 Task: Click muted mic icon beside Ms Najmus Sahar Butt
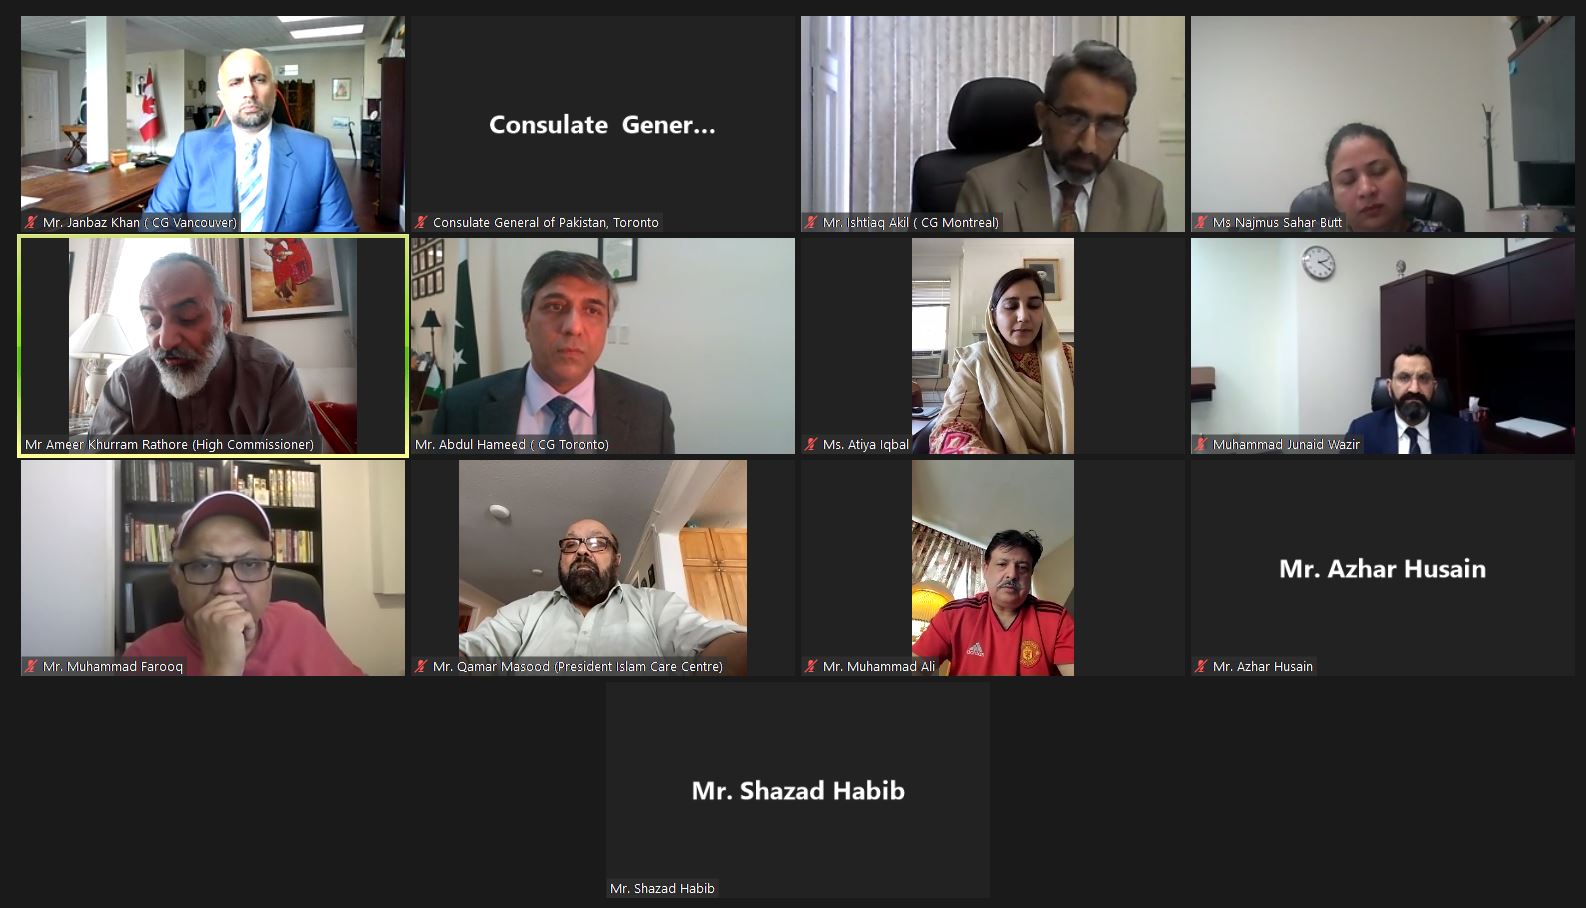[1201, 223]
